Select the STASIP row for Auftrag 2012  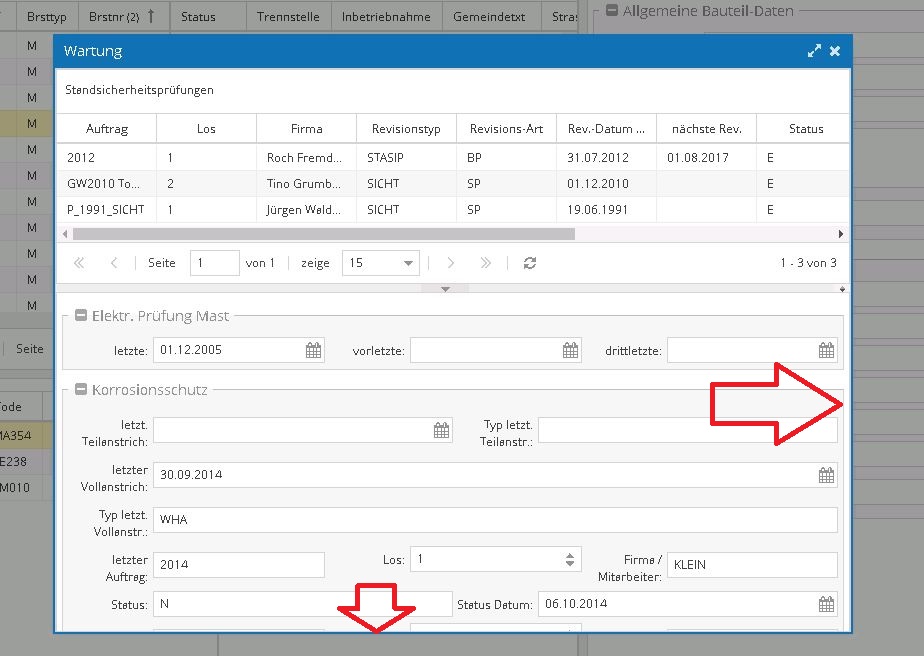[x=300, y=157]
